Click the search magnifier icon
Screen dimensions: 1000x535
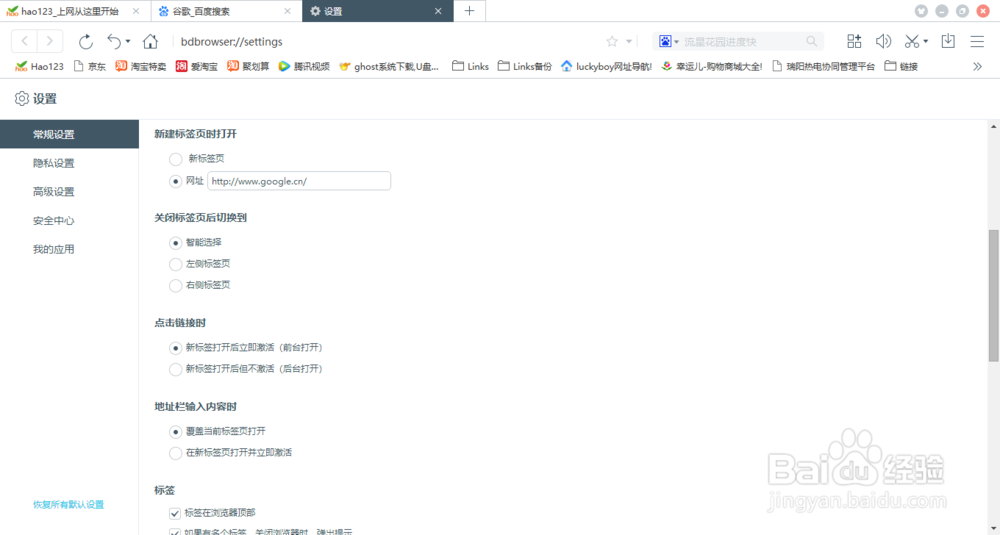[x=811, y=41]
